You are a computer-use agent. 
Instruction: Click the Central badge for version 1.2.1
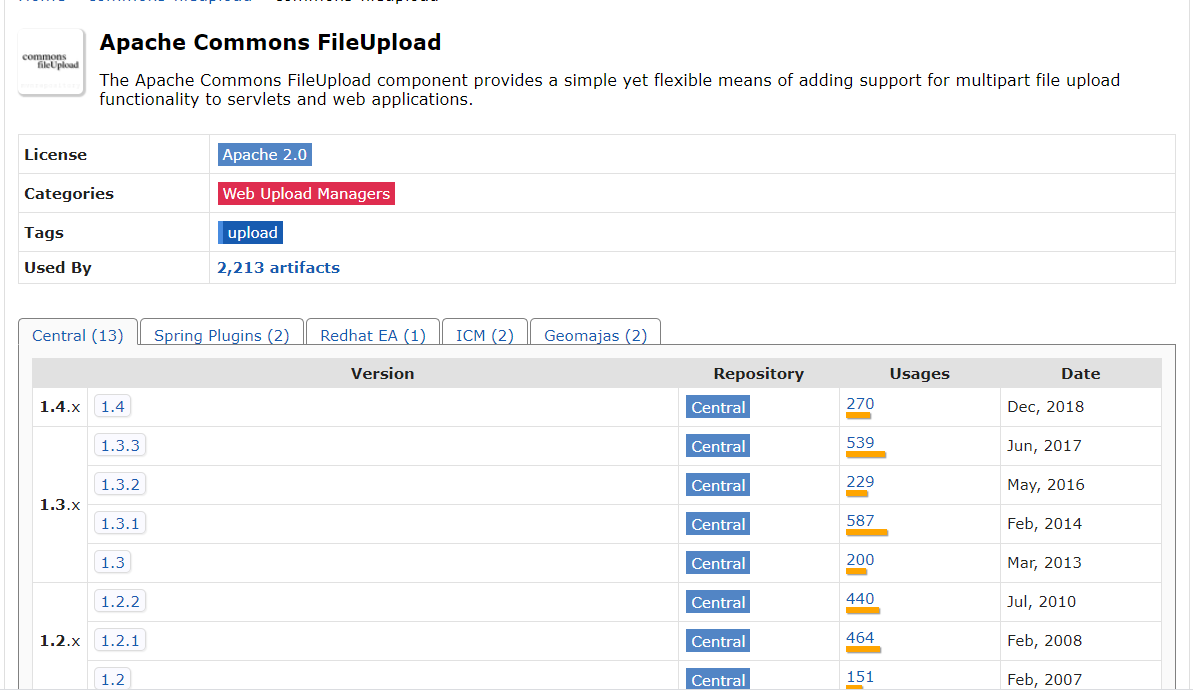tap(717, 641)
